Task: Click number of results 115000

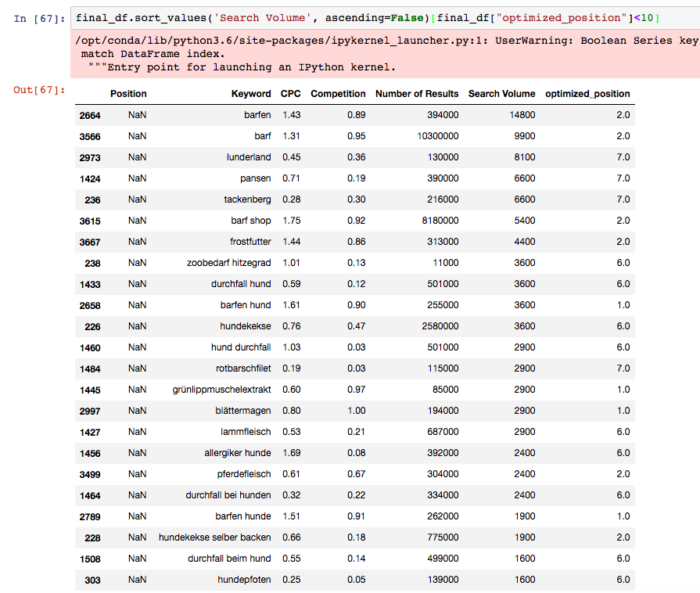Action: pyautogui.click(x=443, y=368)
